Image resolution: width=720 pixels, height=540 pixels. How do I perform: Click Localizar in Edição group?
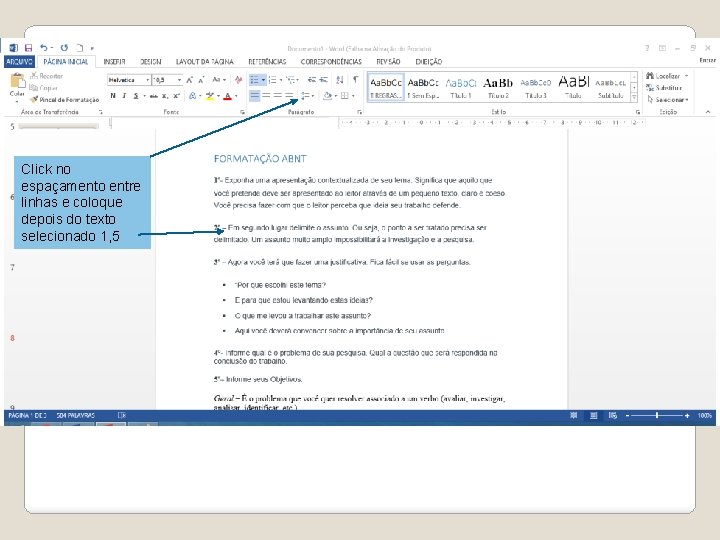[664, 76]
